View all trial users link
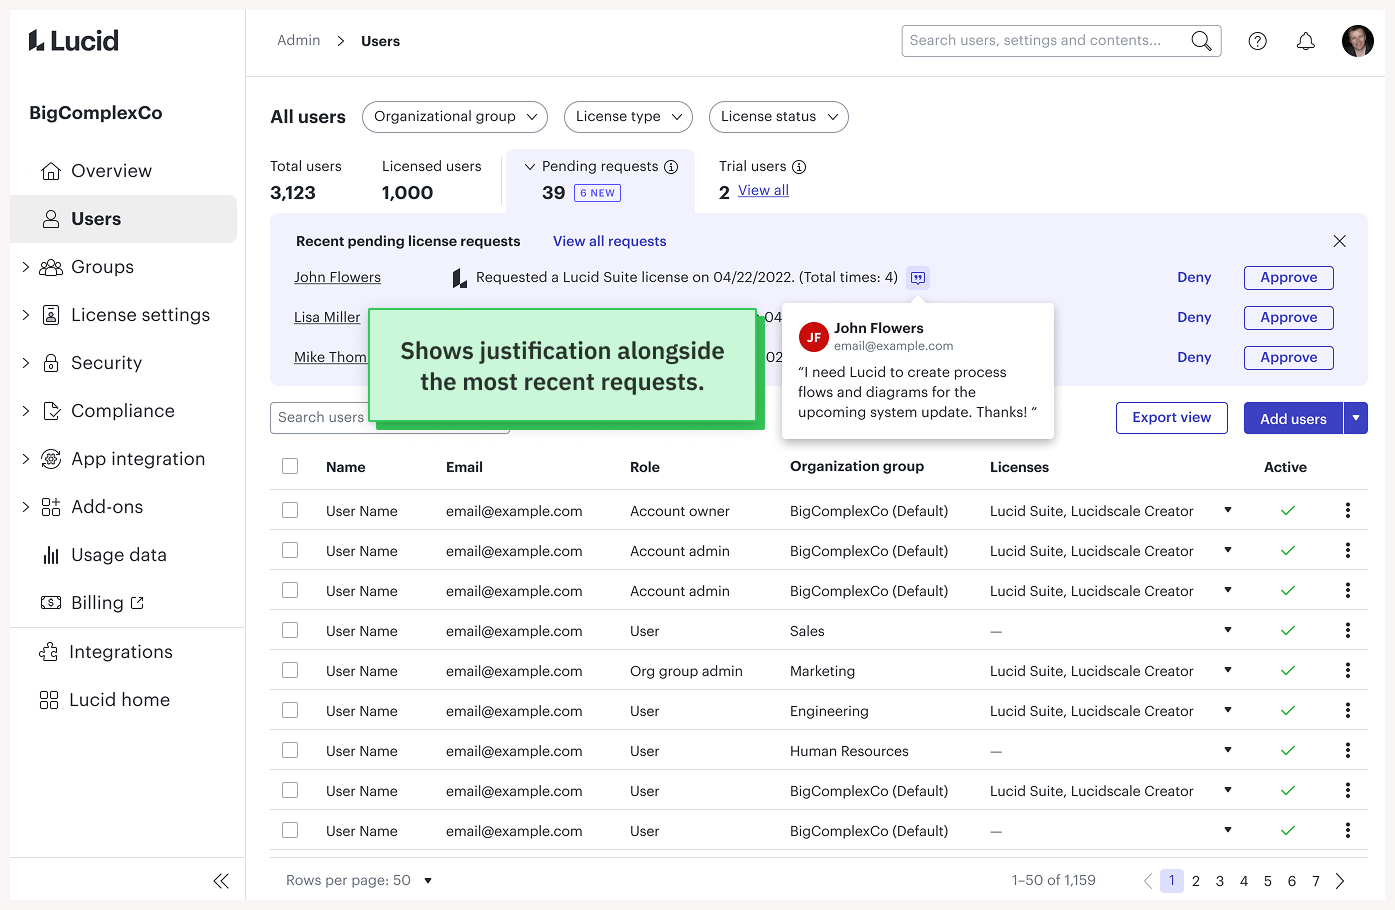 click(x=763, y=191)
